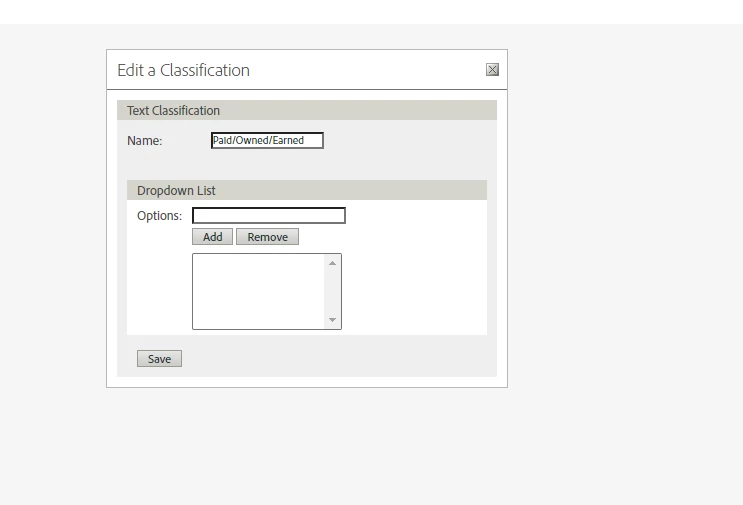
Task: Save the classification
Action: pyautogui.click(x=159, y=359)
